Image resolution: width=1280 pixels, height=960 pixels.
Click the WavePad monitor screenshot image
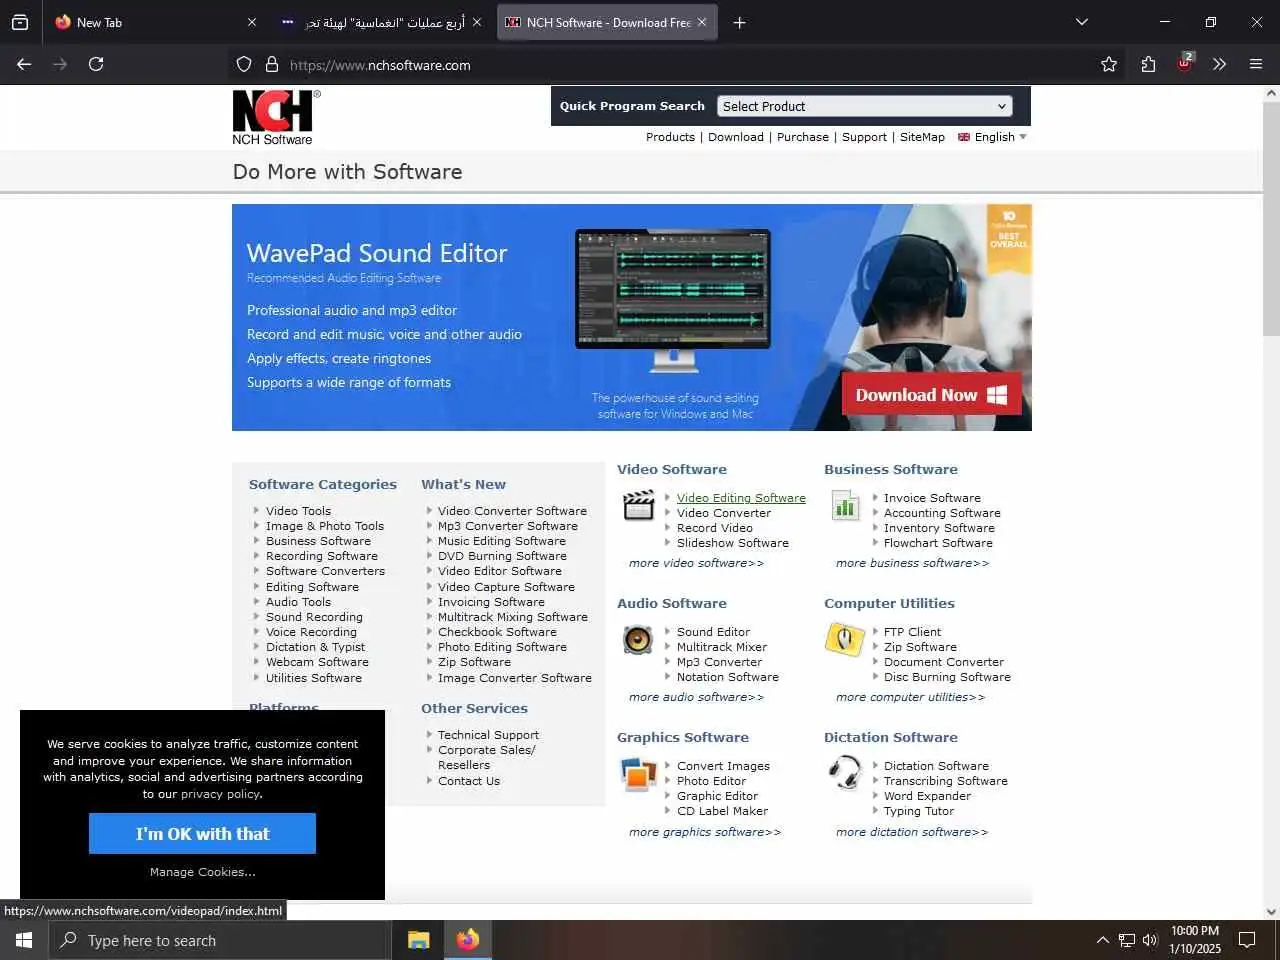point(672,300)
